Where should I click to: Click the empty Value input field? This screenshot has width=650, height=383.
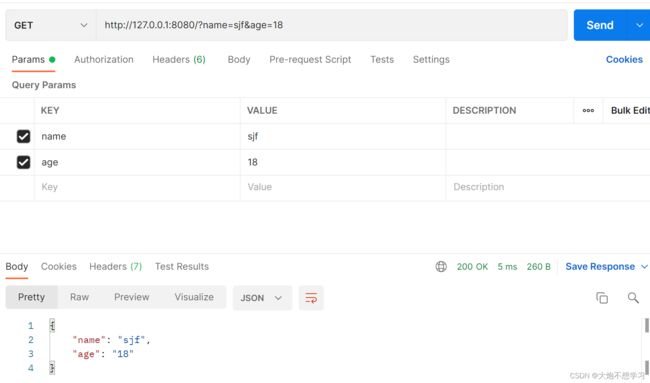(x=343, y=187)
